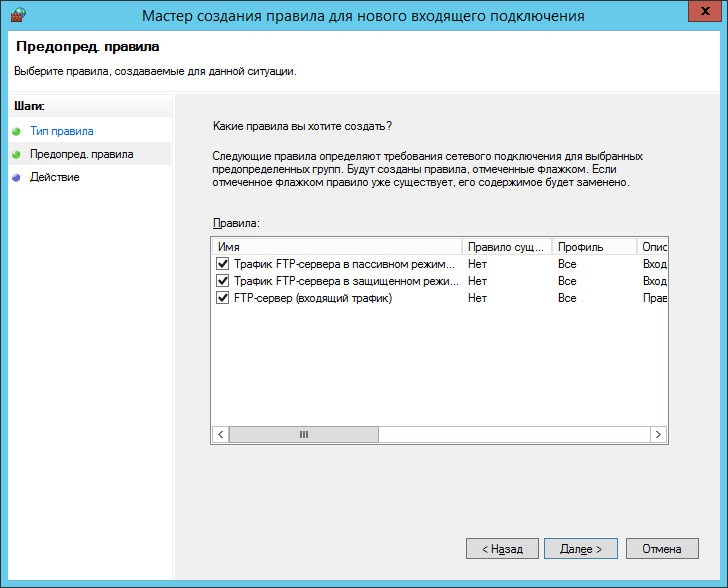This screenshot has height=588, width=728.
Task: Click the Отмена button
Action: pos(662,549)
